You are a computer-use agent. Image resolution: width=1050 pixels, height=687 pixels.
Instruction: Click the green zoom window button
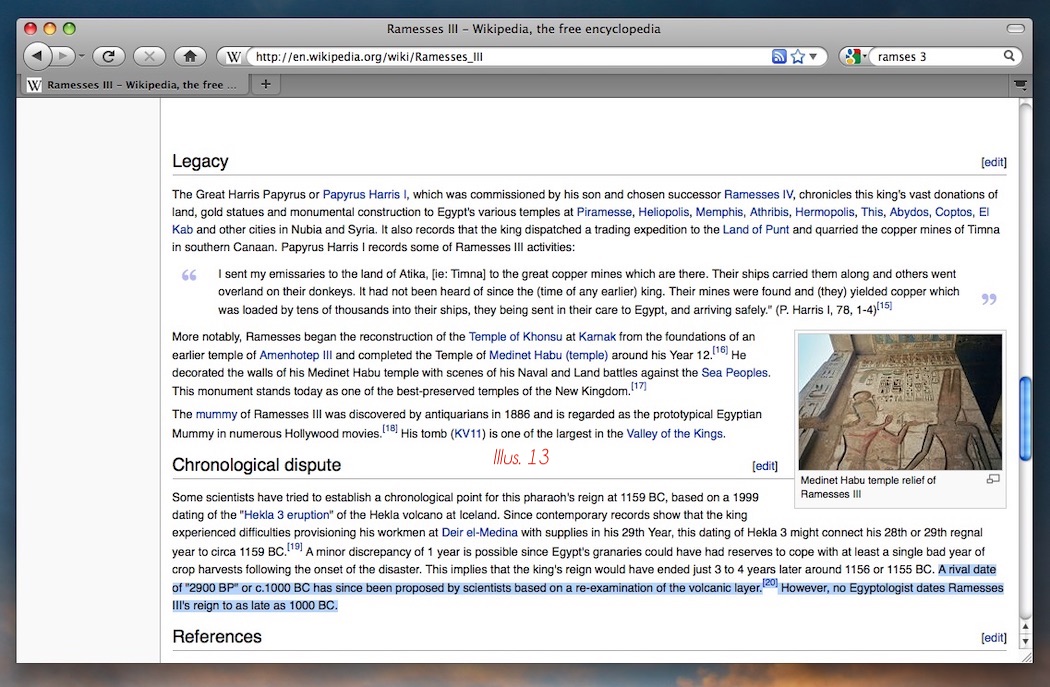click(x=69, y=28)
